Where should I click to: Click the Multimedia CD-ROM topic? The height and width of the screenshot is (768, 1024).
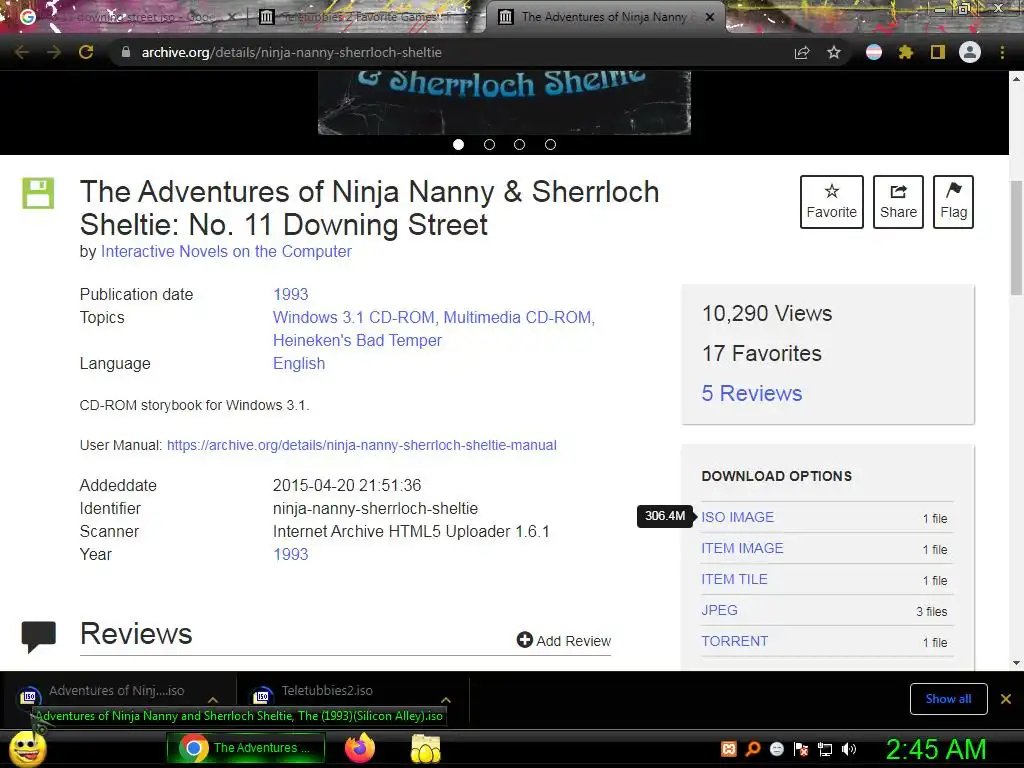[518, 317]
